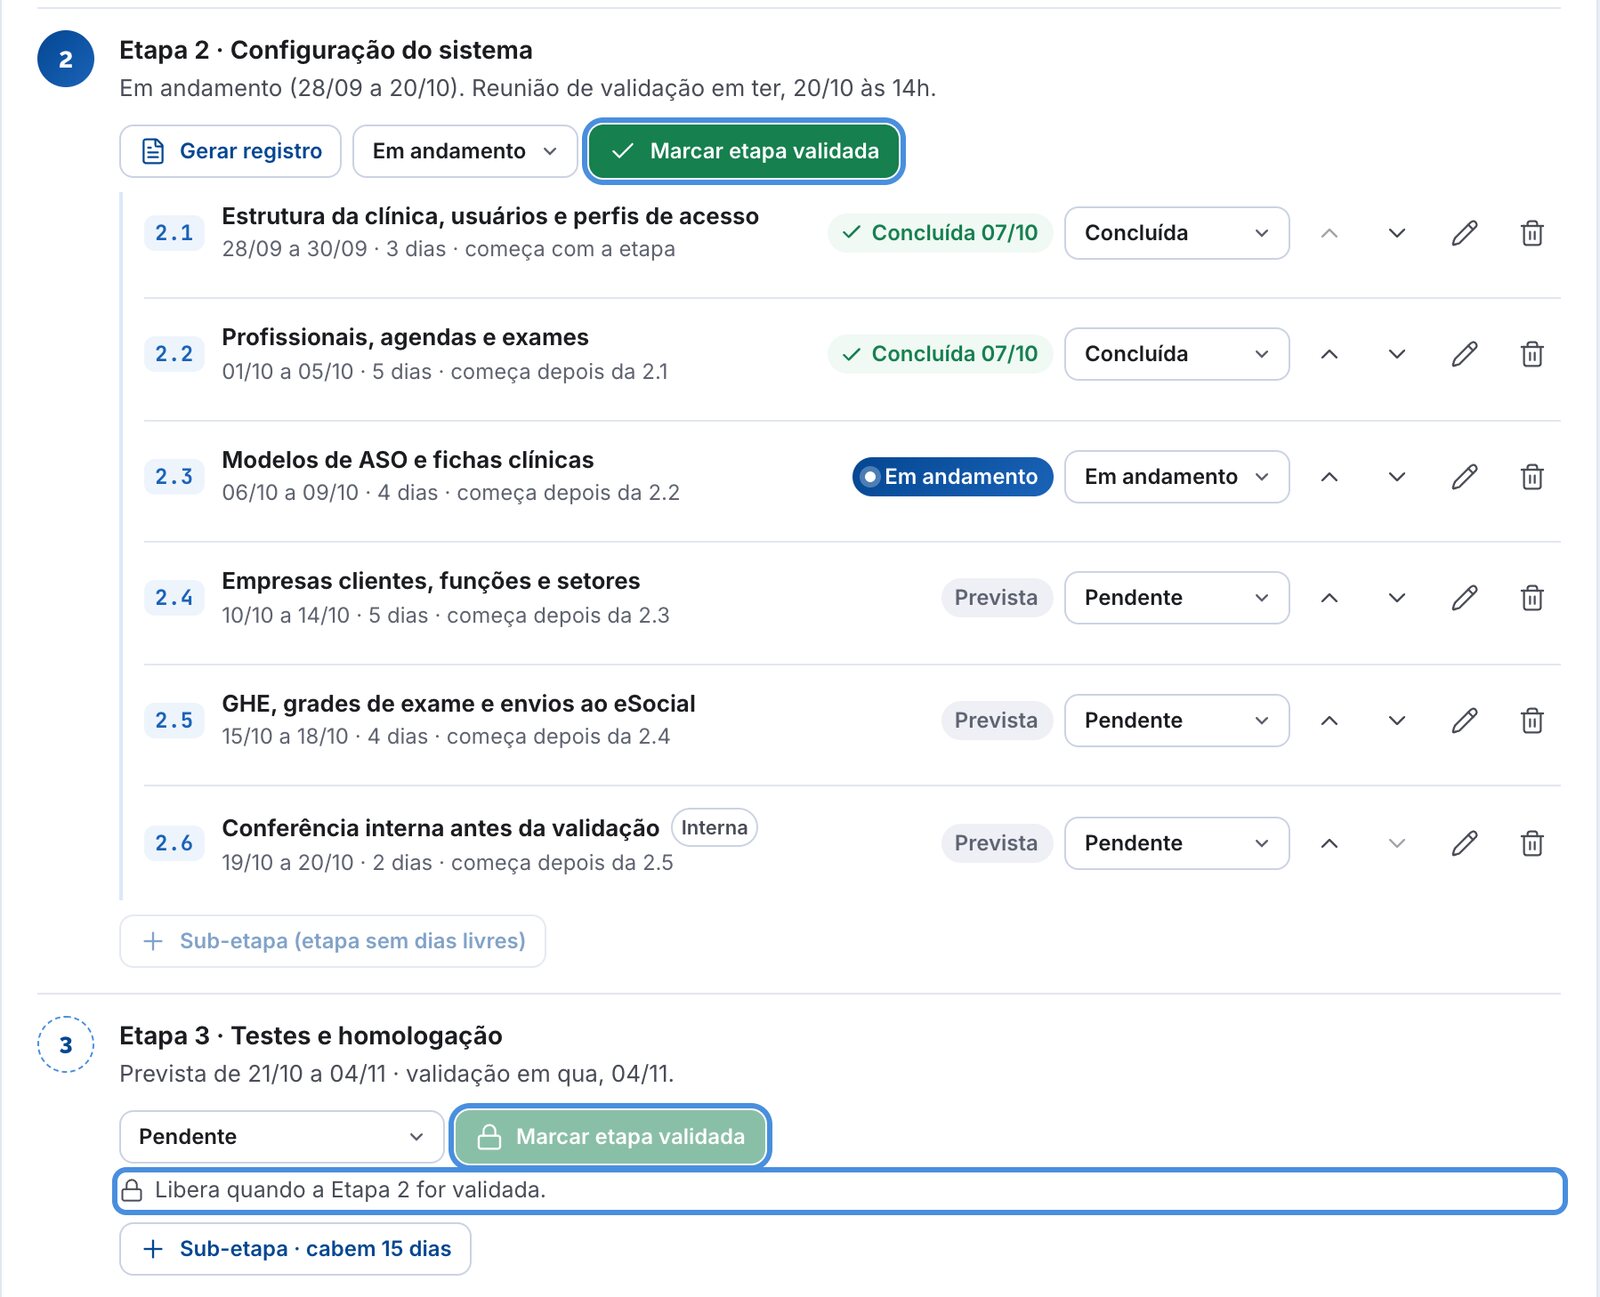Edit sub-etapa 2.2 Profissionais, agendas e exames

(1464, 354)
